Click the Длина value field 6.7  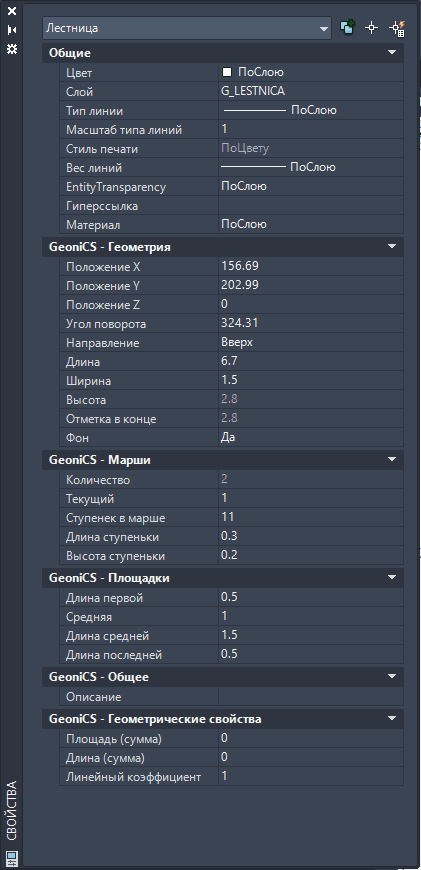click(x=311, y=362)
